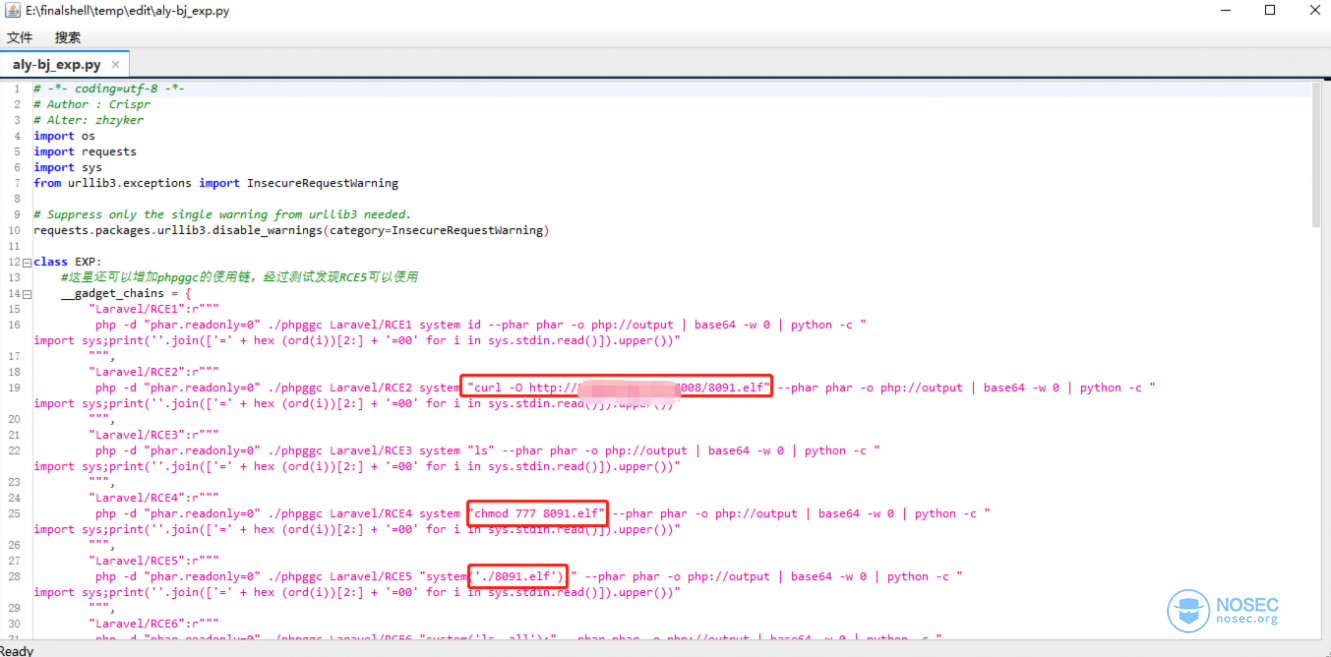This screenshot has height=657, width=1331.
Task: Click 'from urllib3.exceptions import InsecureRequestWarning' line
Action: click(x=216, y=183)
